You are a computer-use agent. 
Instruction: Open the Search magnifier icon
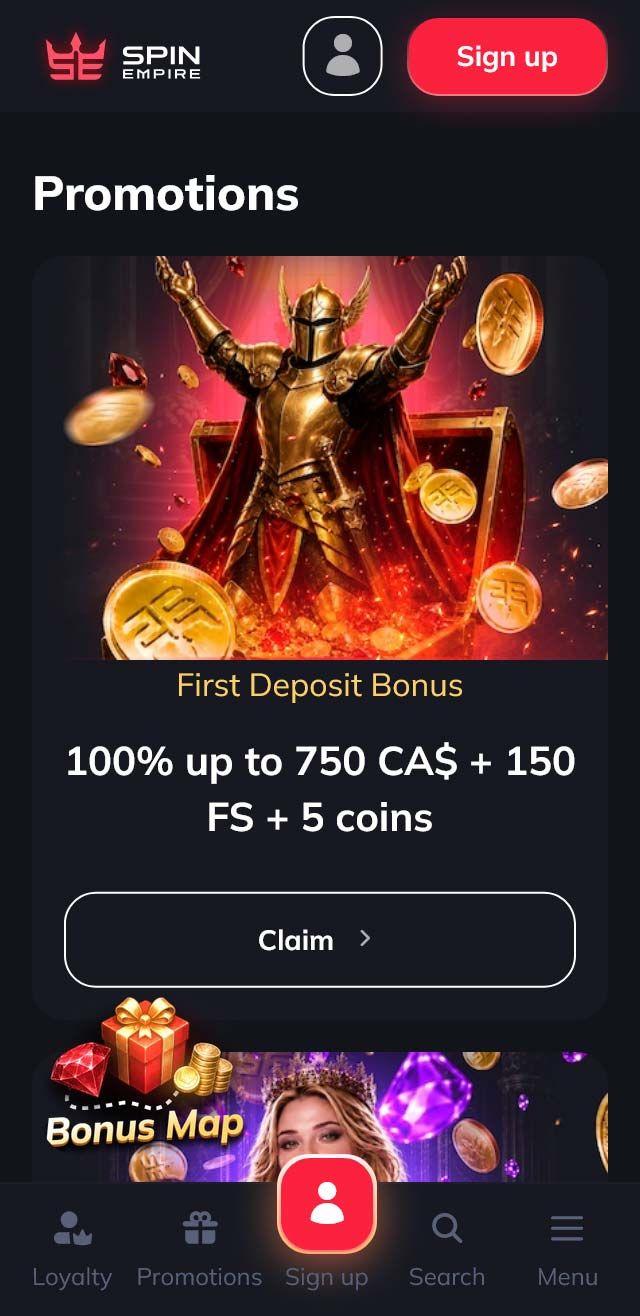pos(447,1228)
